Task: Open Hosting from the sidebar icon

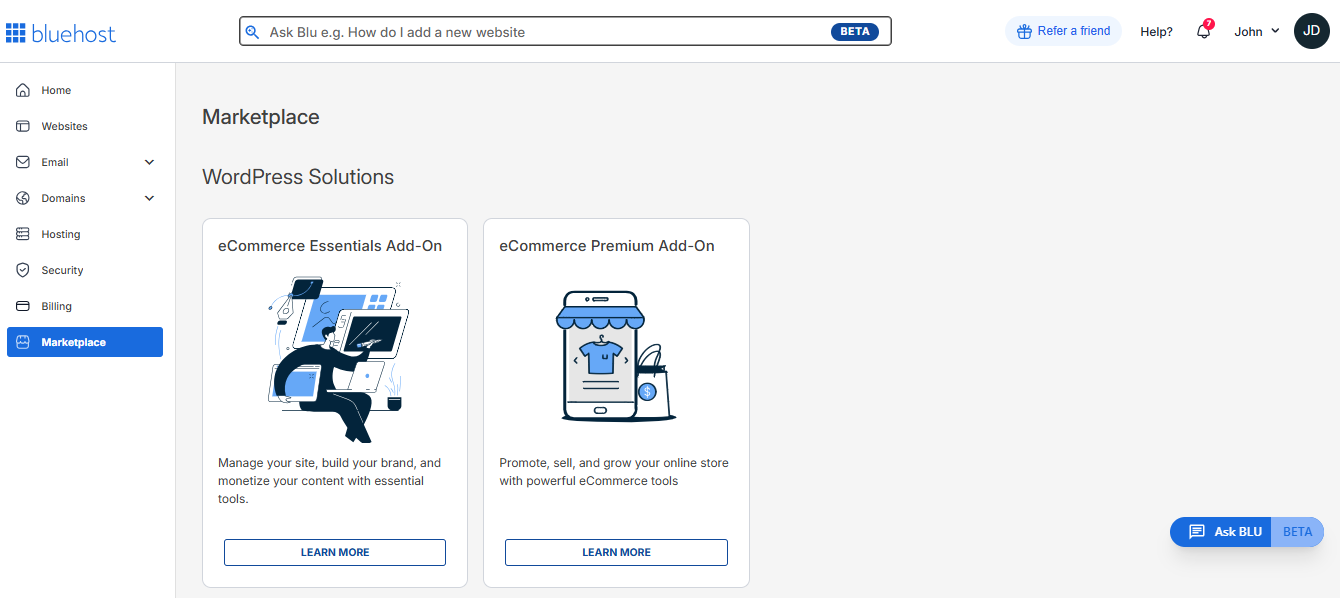Action: 22,234
